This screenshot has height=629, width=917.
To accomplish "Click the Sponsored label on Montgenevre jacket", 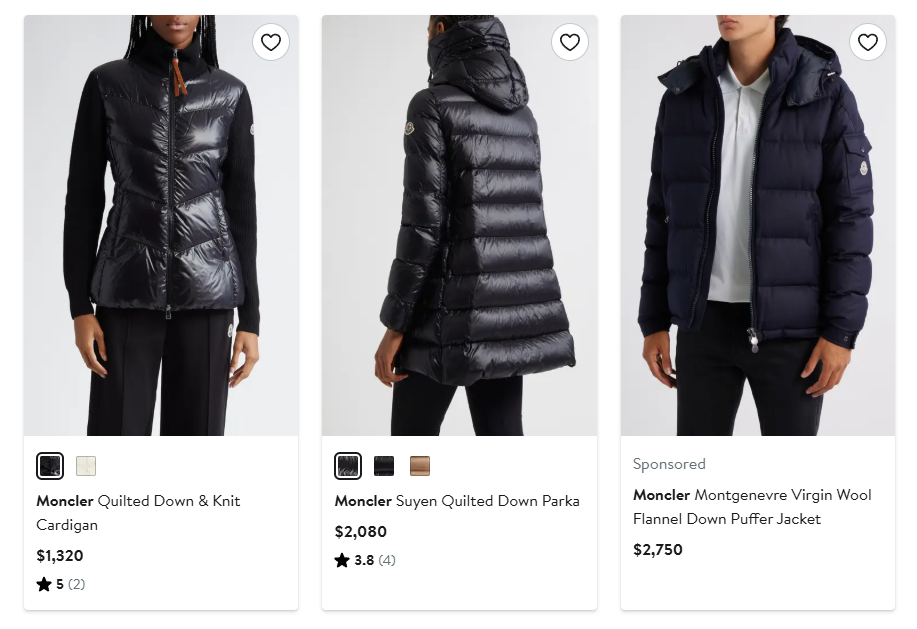I will coord(669,464).
